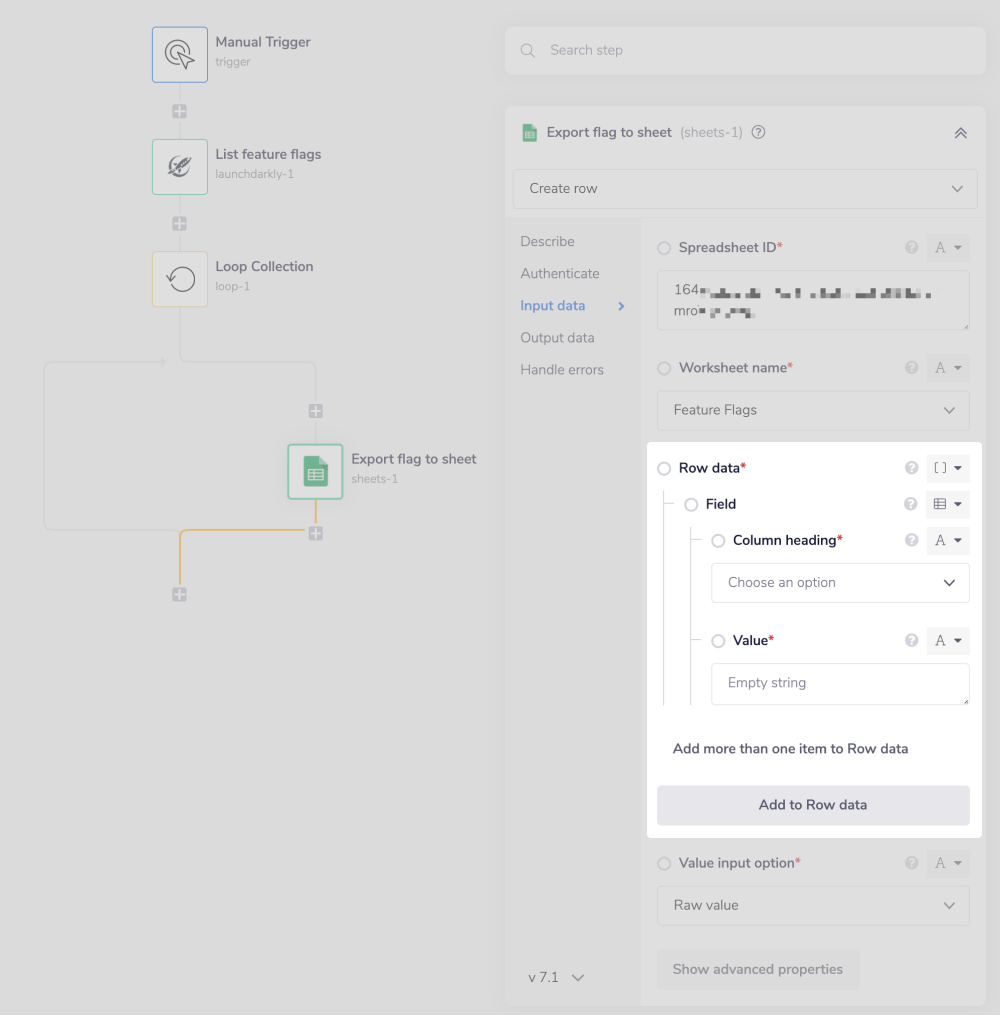Viewport: 1000px width, 1016px height.
Task: Select the List feature flags LaunchDarkly icon
Action: pyautogui.click(x=180, y=166)
